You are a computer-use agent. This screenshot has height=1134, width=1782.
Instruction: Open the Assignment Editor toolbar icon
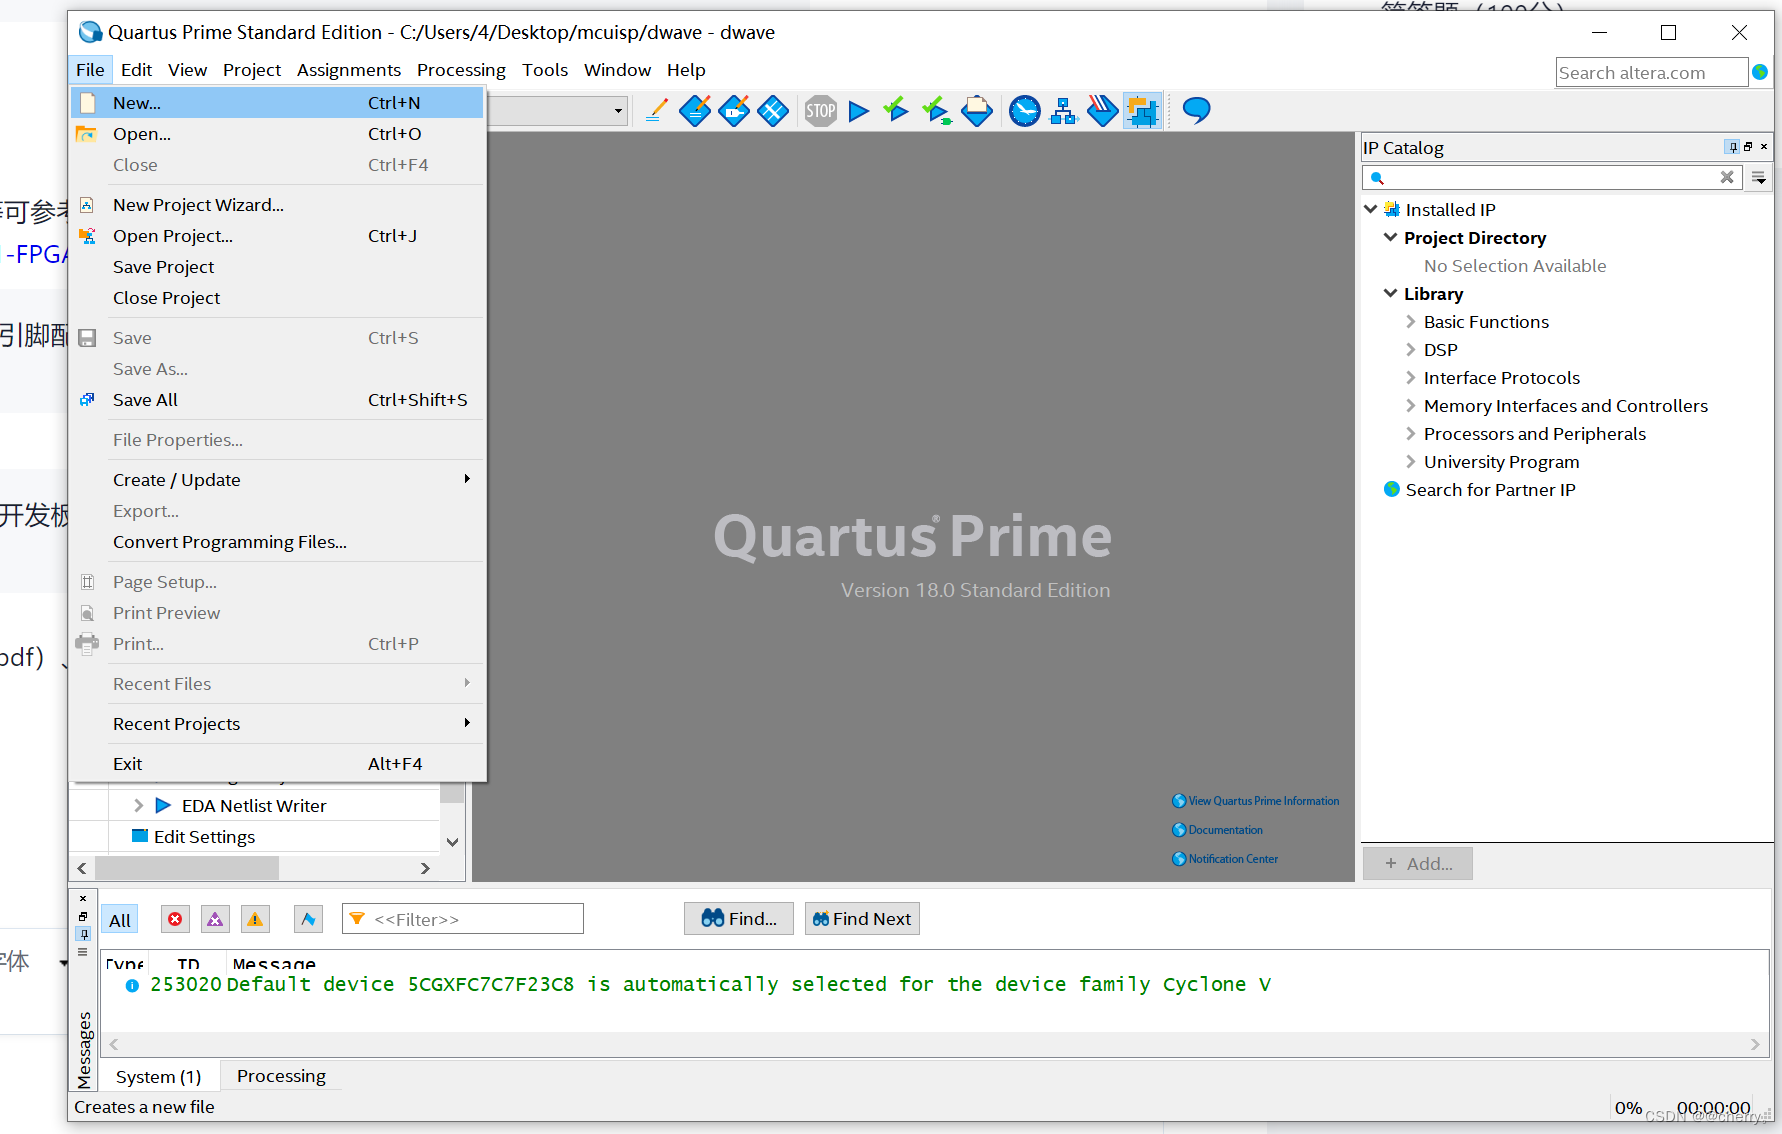(x=695, y=111)
